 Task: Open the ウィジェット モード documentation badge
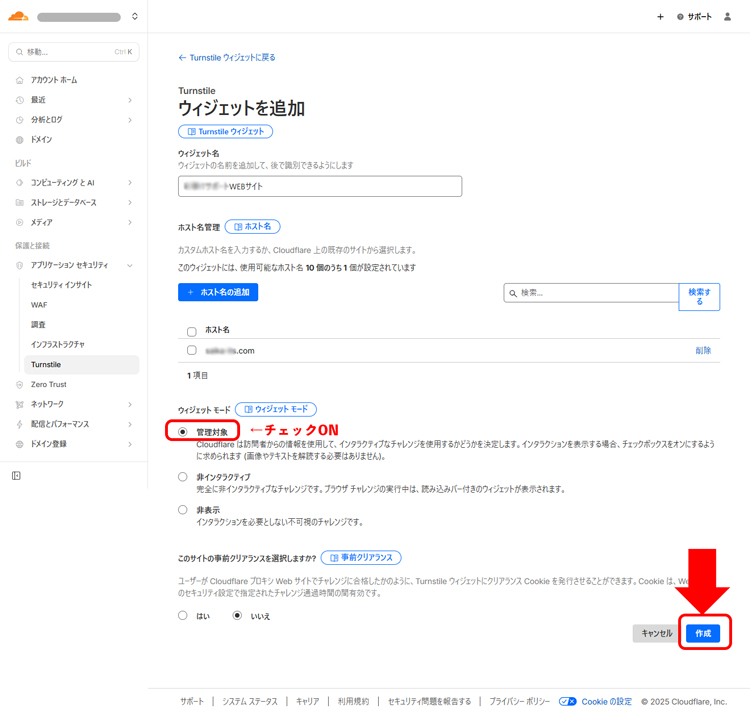point(276,409)
